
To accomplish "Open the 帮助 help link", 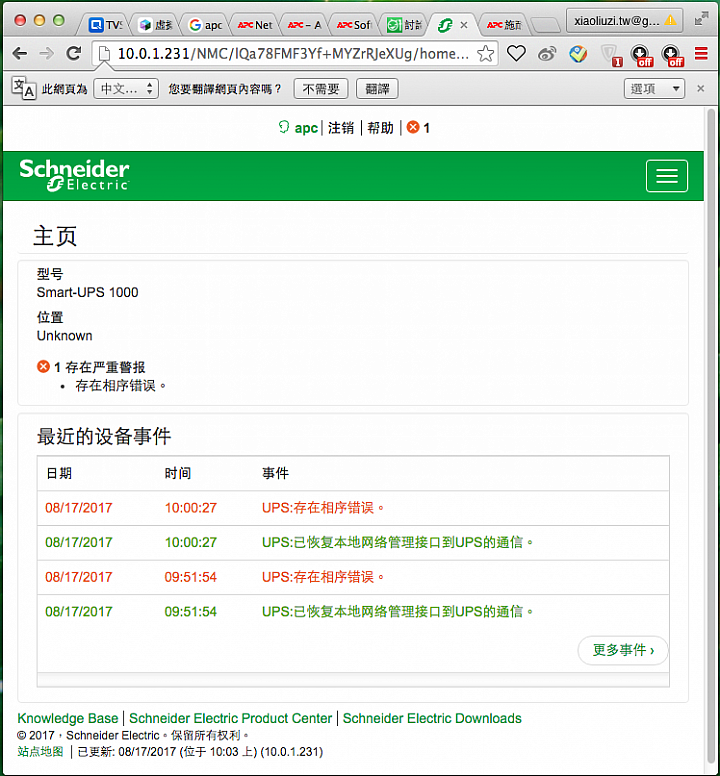I will 380,128.
